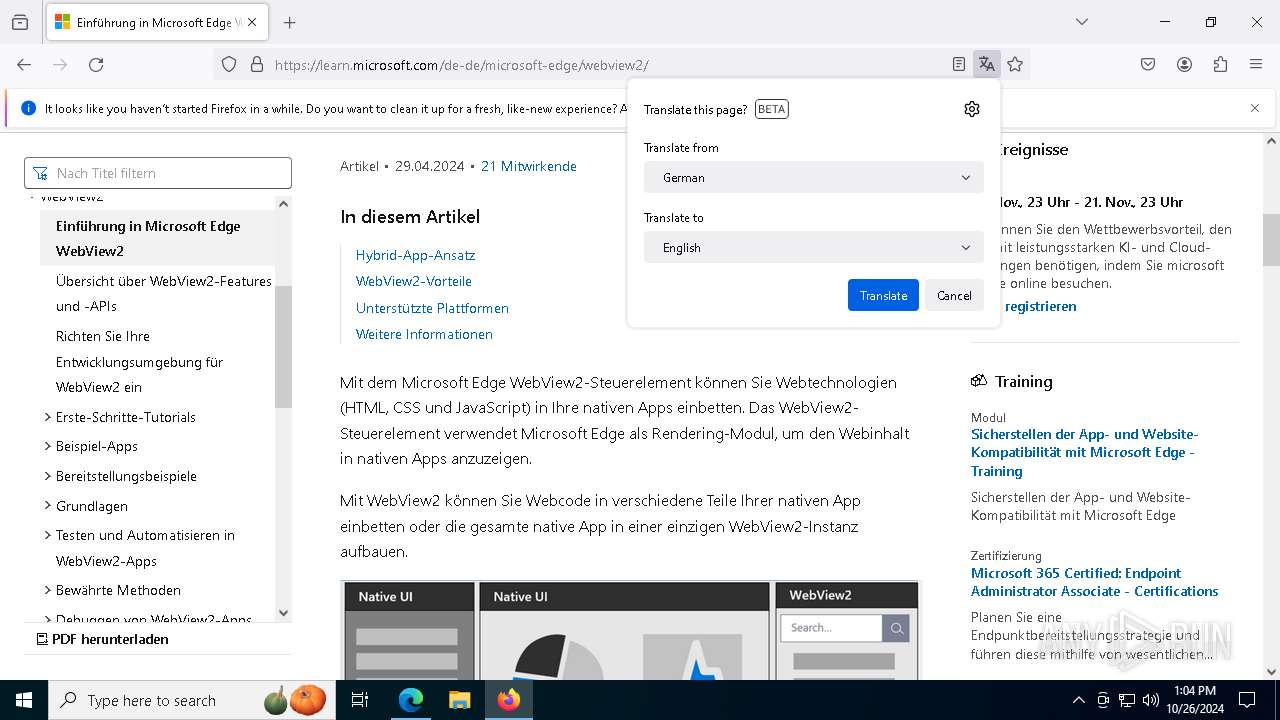1280x720 pixels.
Task: Open Firefox recent browsing view icon
Action: click(20, 22)
